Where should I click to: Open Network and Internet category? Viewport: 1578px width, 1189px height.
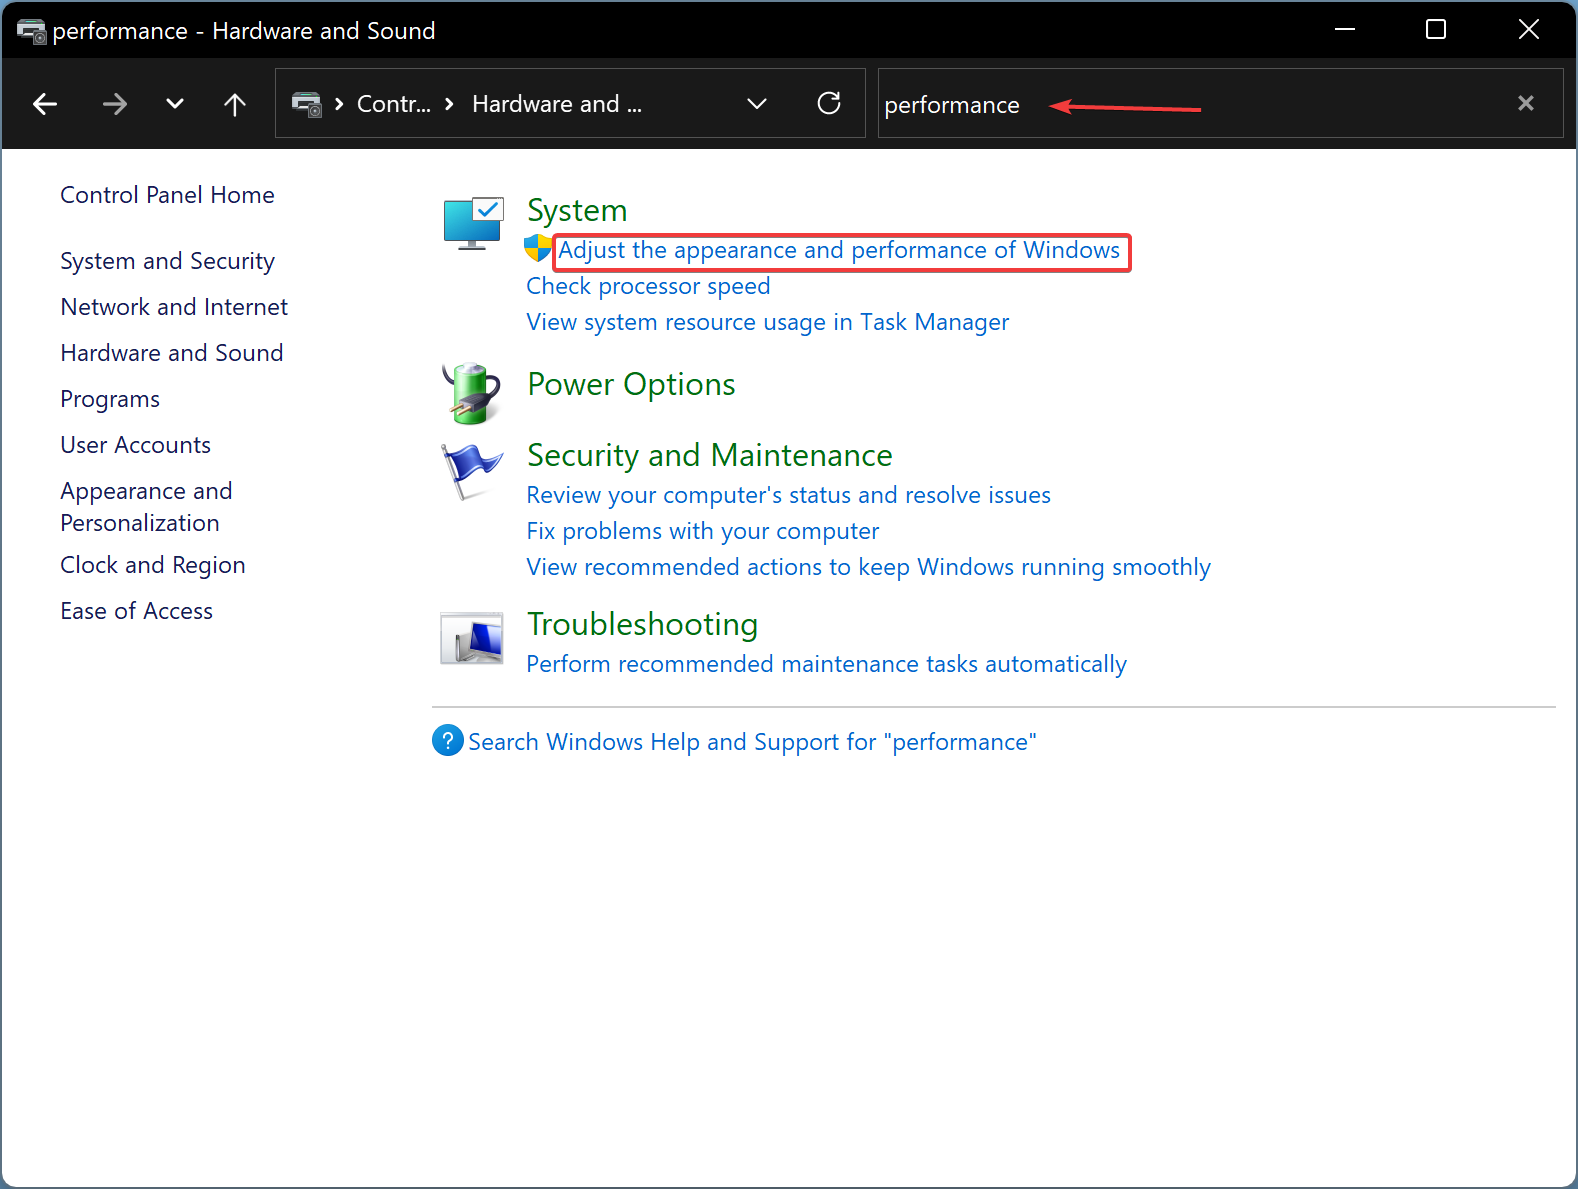(174, 307)
